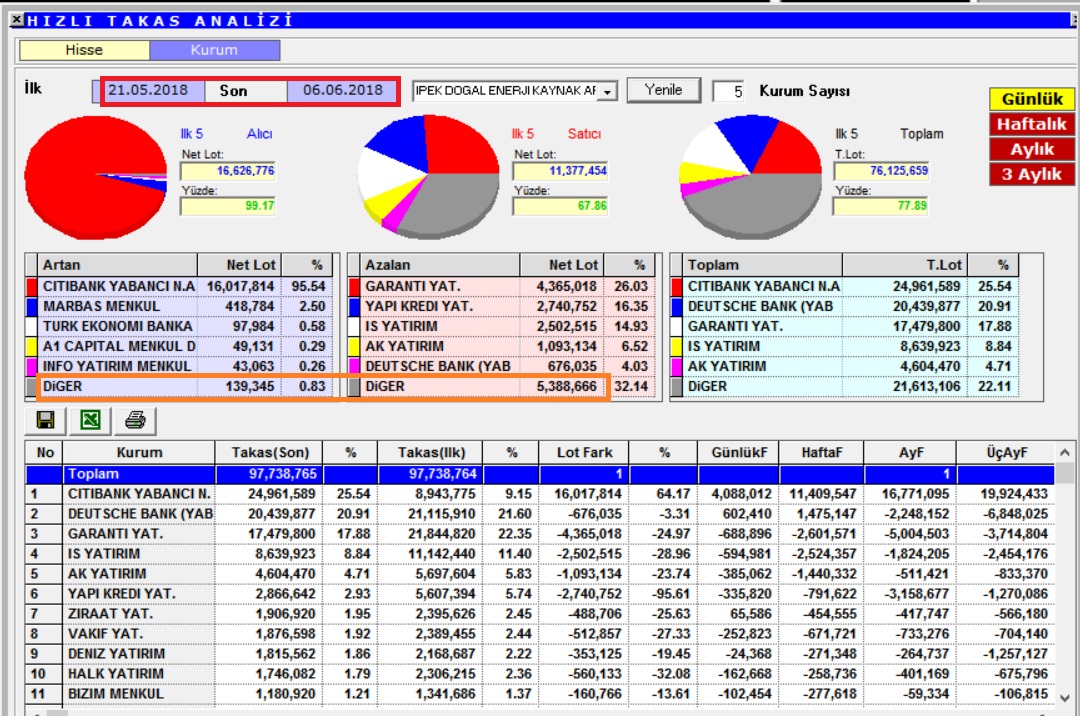Click Alıcı Yüzde value 99.17
1080x716 pixels.
[x=228, y=206]
